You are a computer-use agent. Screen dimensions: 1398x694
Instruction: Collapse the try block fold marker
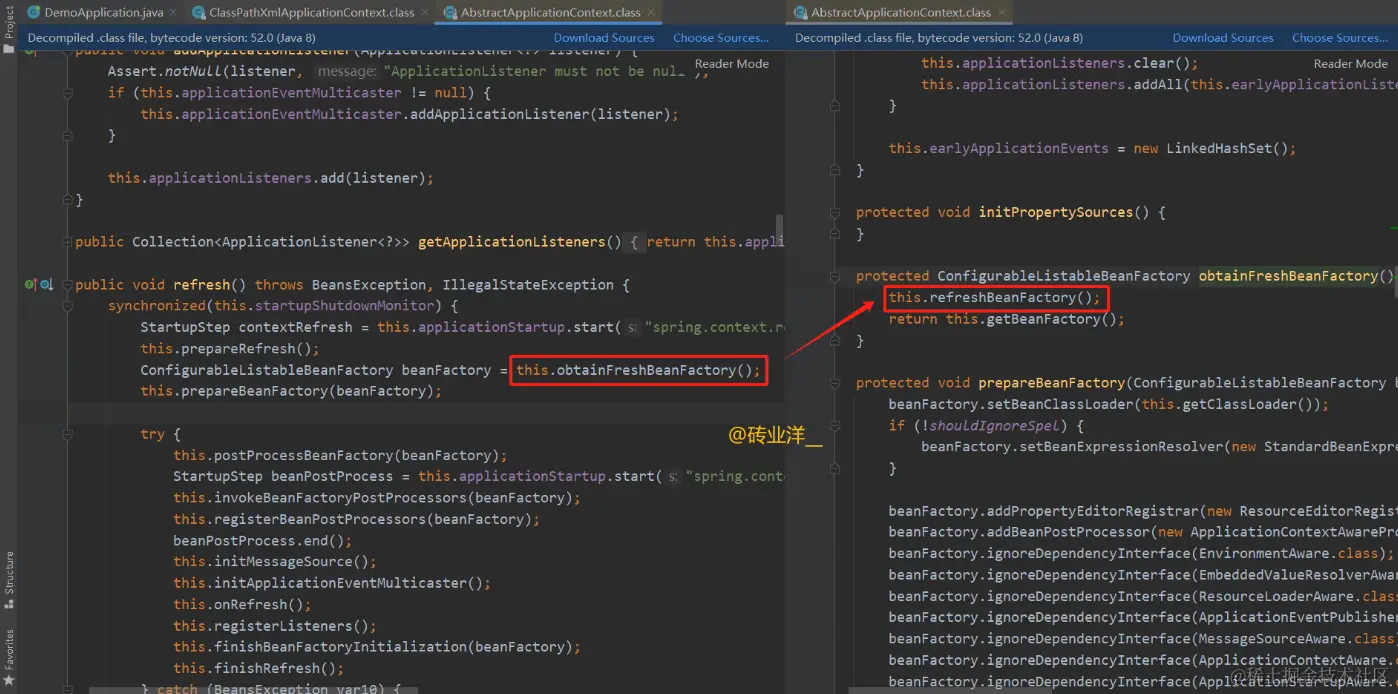[x=68, y=434]
